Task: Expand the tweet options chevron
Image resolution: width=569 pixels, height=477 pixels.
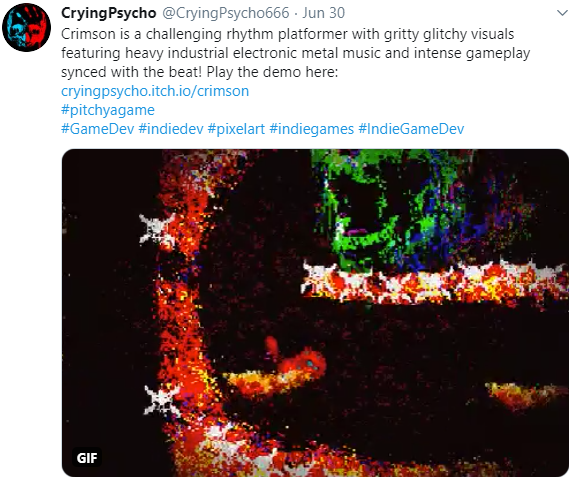Action: [562, 13]
